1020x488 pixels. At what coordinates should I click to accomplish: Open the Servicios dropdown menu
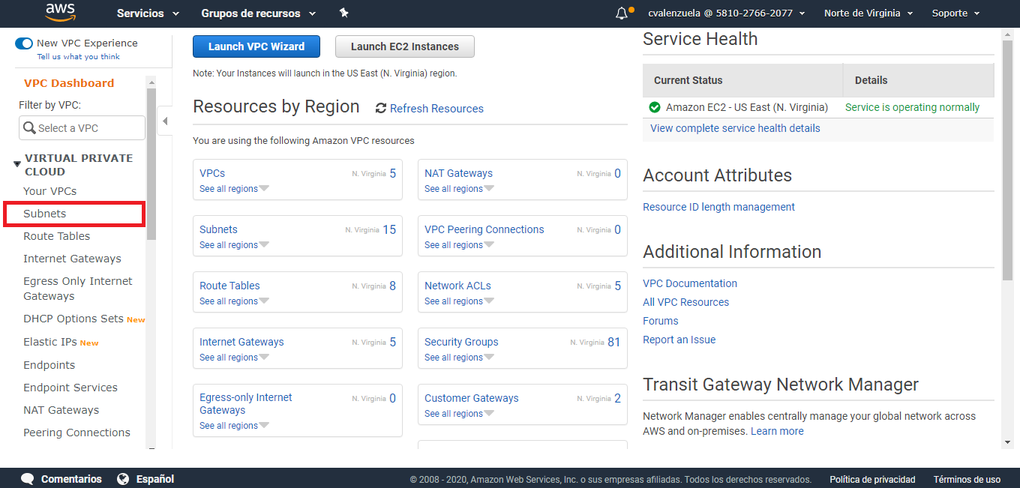click(x=149, y=13)
